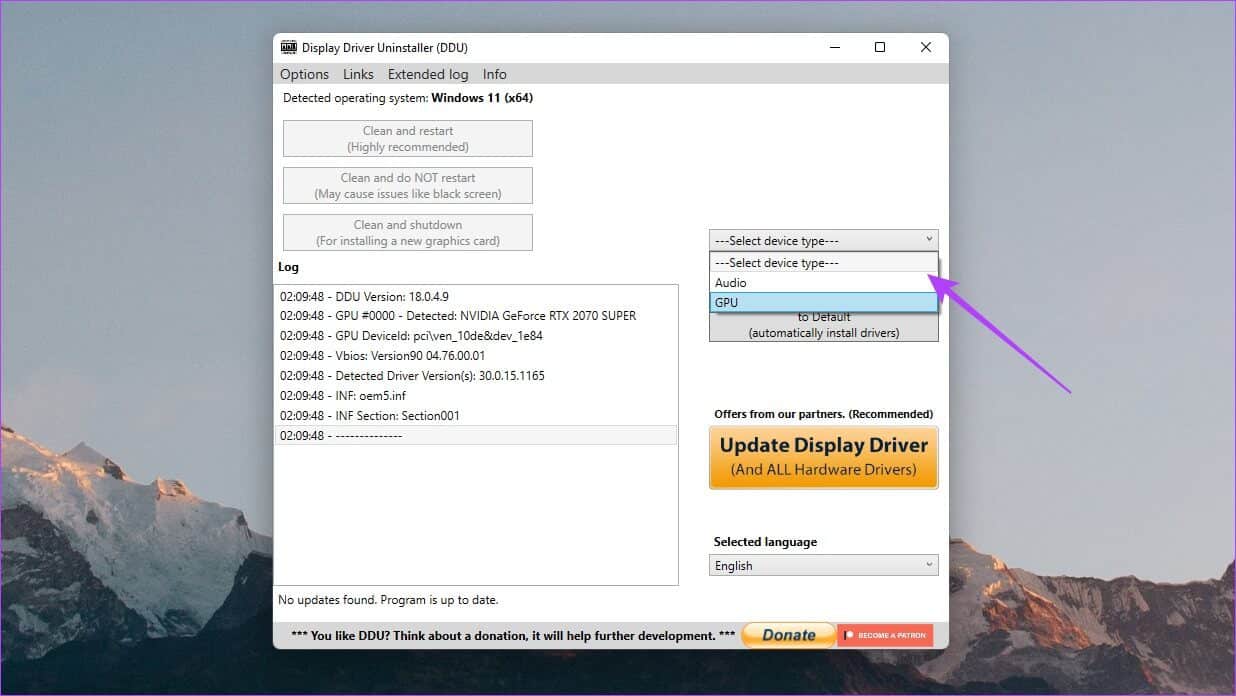The width and height of the screenshot is (1236, 696).
Task: Maximize the DDU window
Action: click(879, 47)
